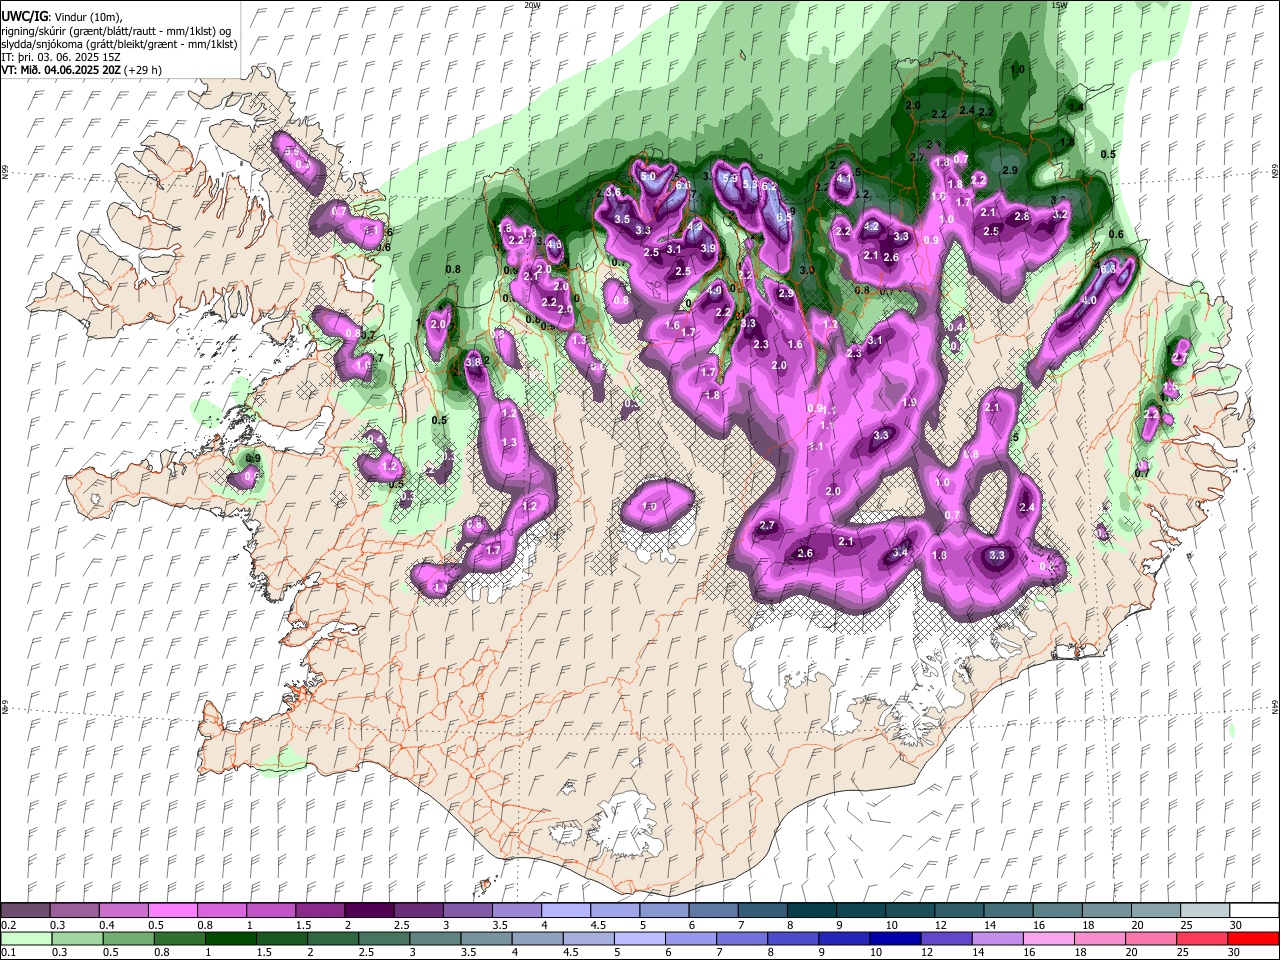
Task: Click the darkest purple snow swatch between 2 and 2.5
Action: [371, 910]
